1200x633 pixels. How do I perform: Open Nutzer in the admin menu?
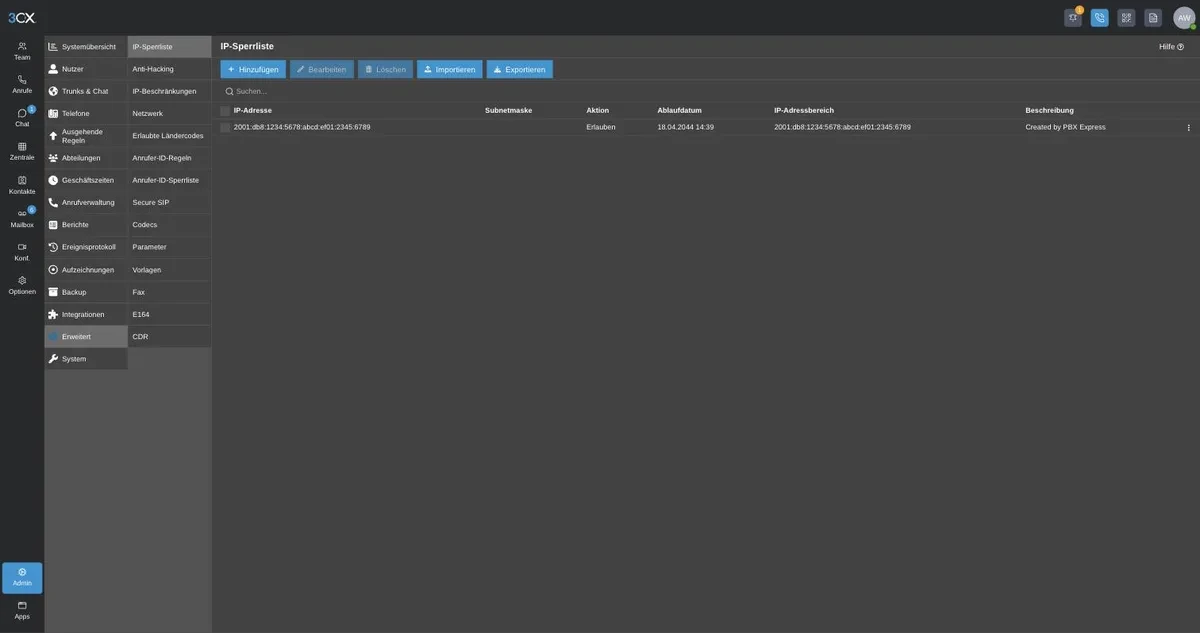(x=86, y=69)
